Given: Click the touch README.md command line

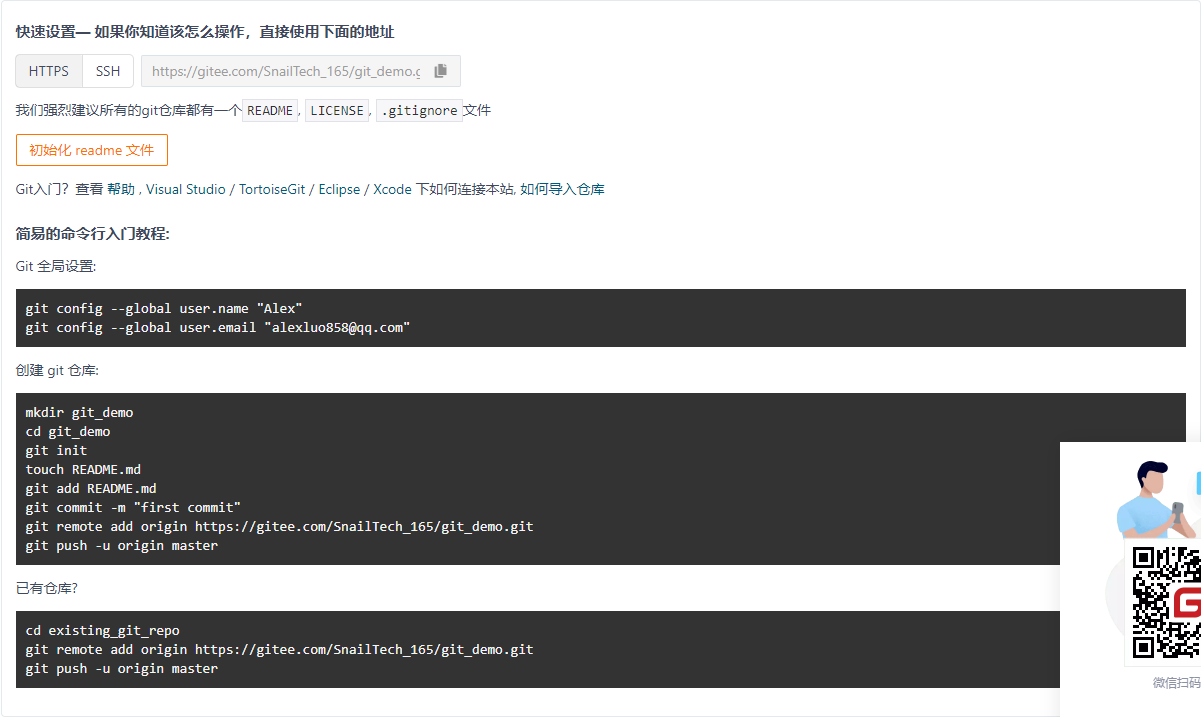Looking at the screenshot, I should [83, 469].
